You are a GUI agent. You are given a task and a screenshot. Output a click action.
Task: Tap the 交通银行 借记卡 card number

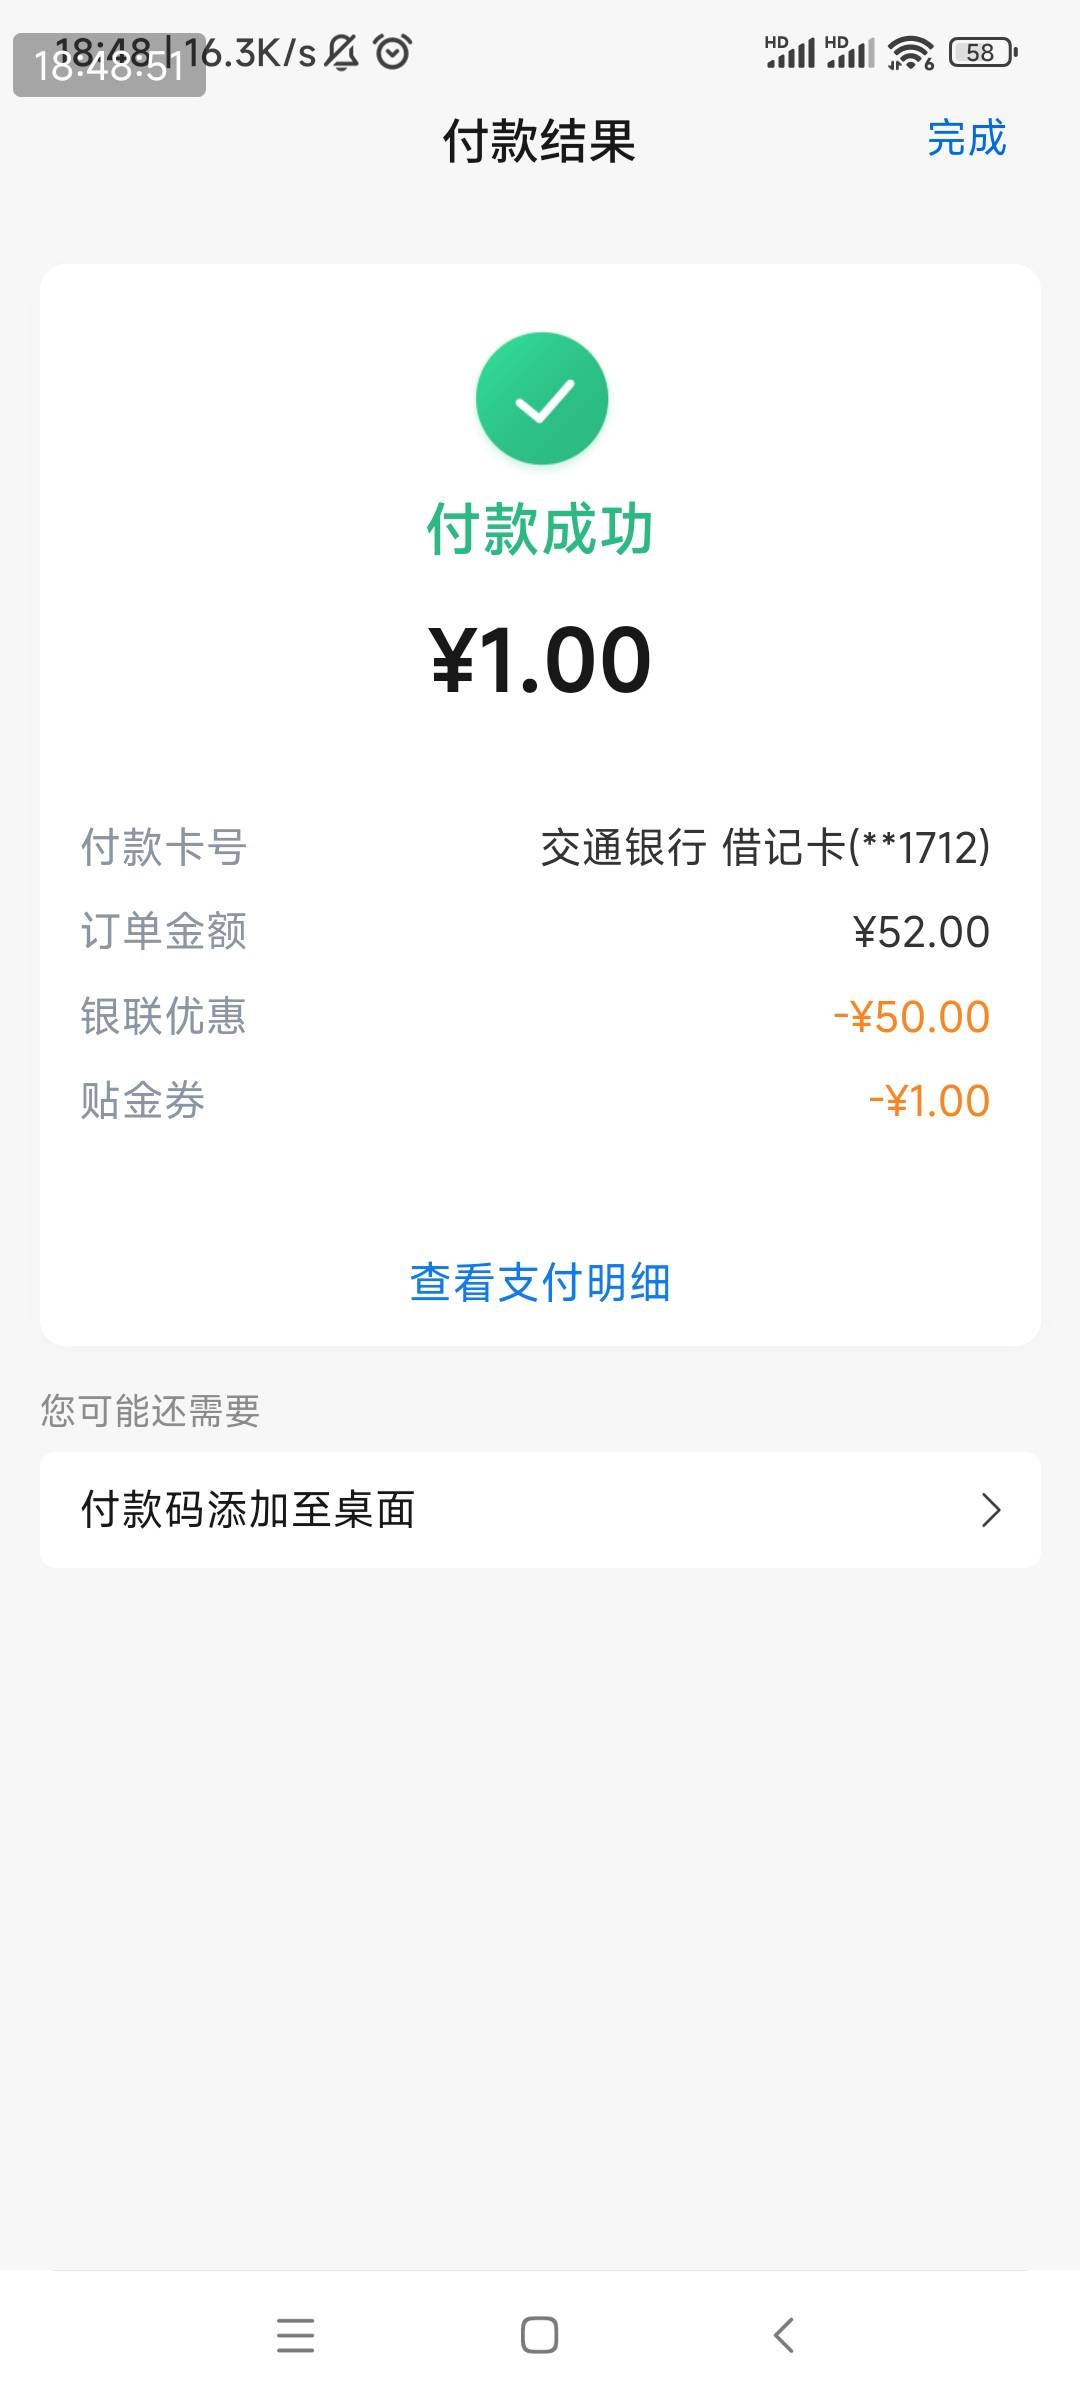click(x=765, y=848)
